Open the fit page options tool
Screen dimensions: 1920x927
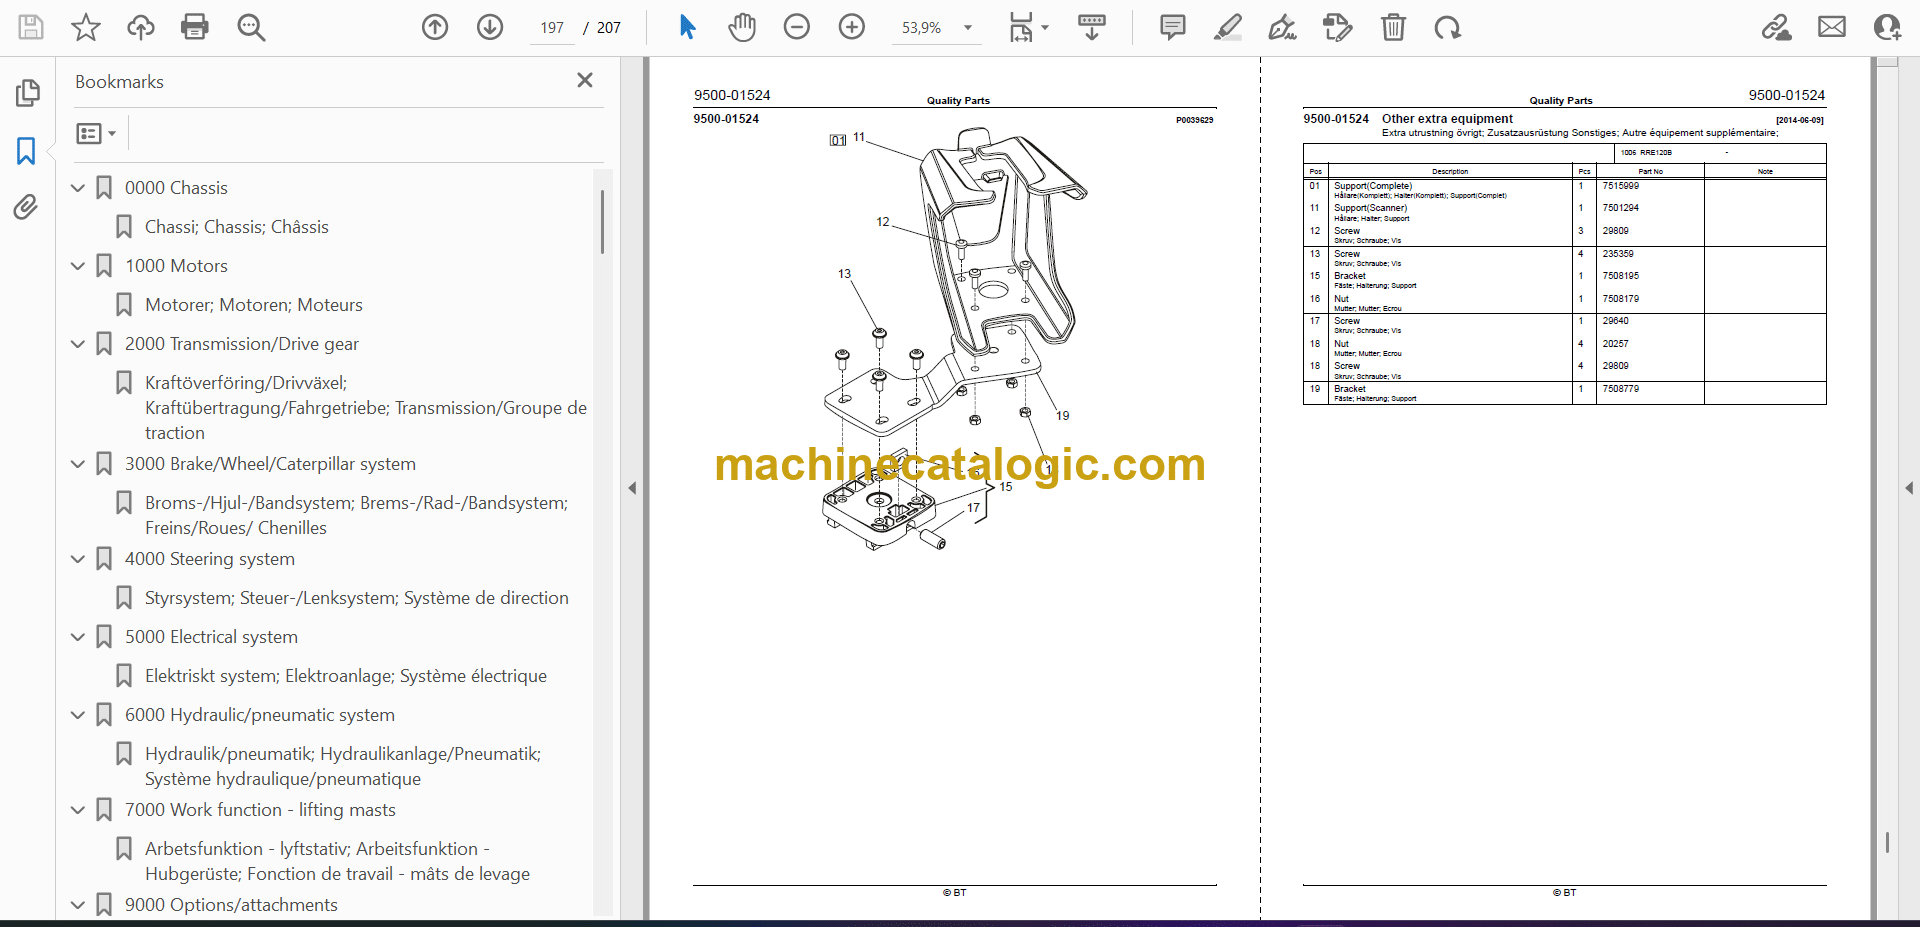1021,27
